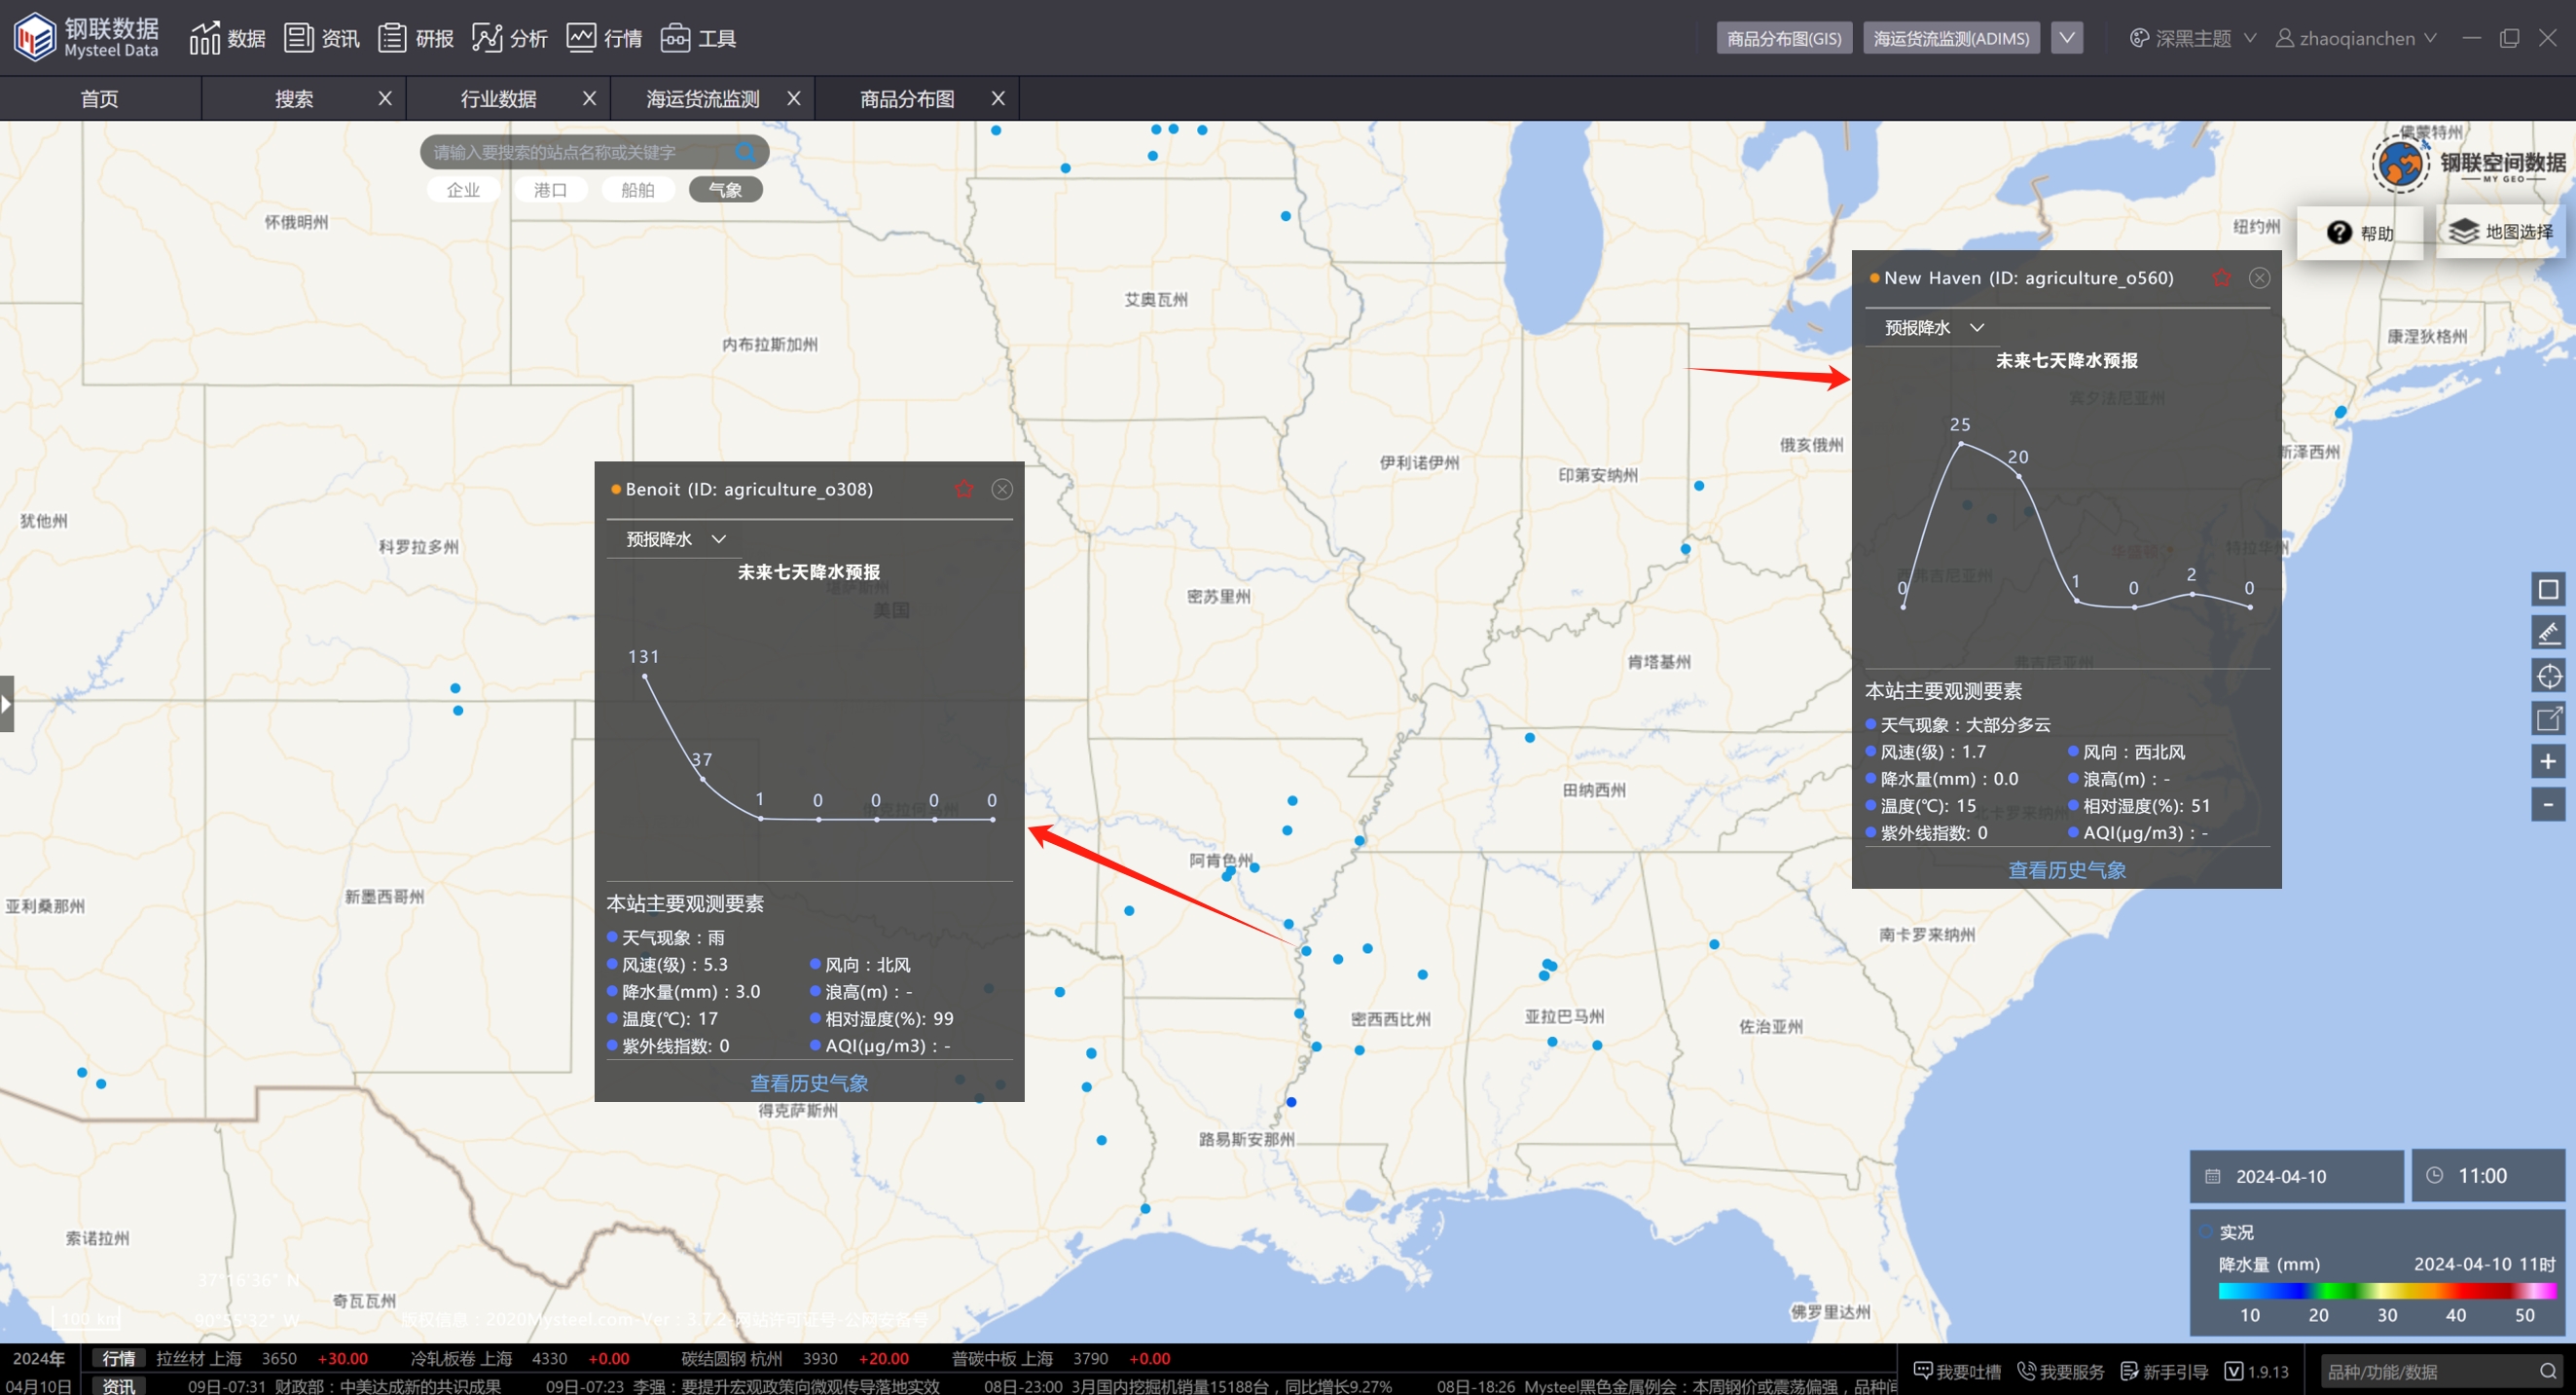Viewport: 2576px width, 1395px height.
Task: Favorite the New Haven station with the star icon
Action: point(2222,278)
